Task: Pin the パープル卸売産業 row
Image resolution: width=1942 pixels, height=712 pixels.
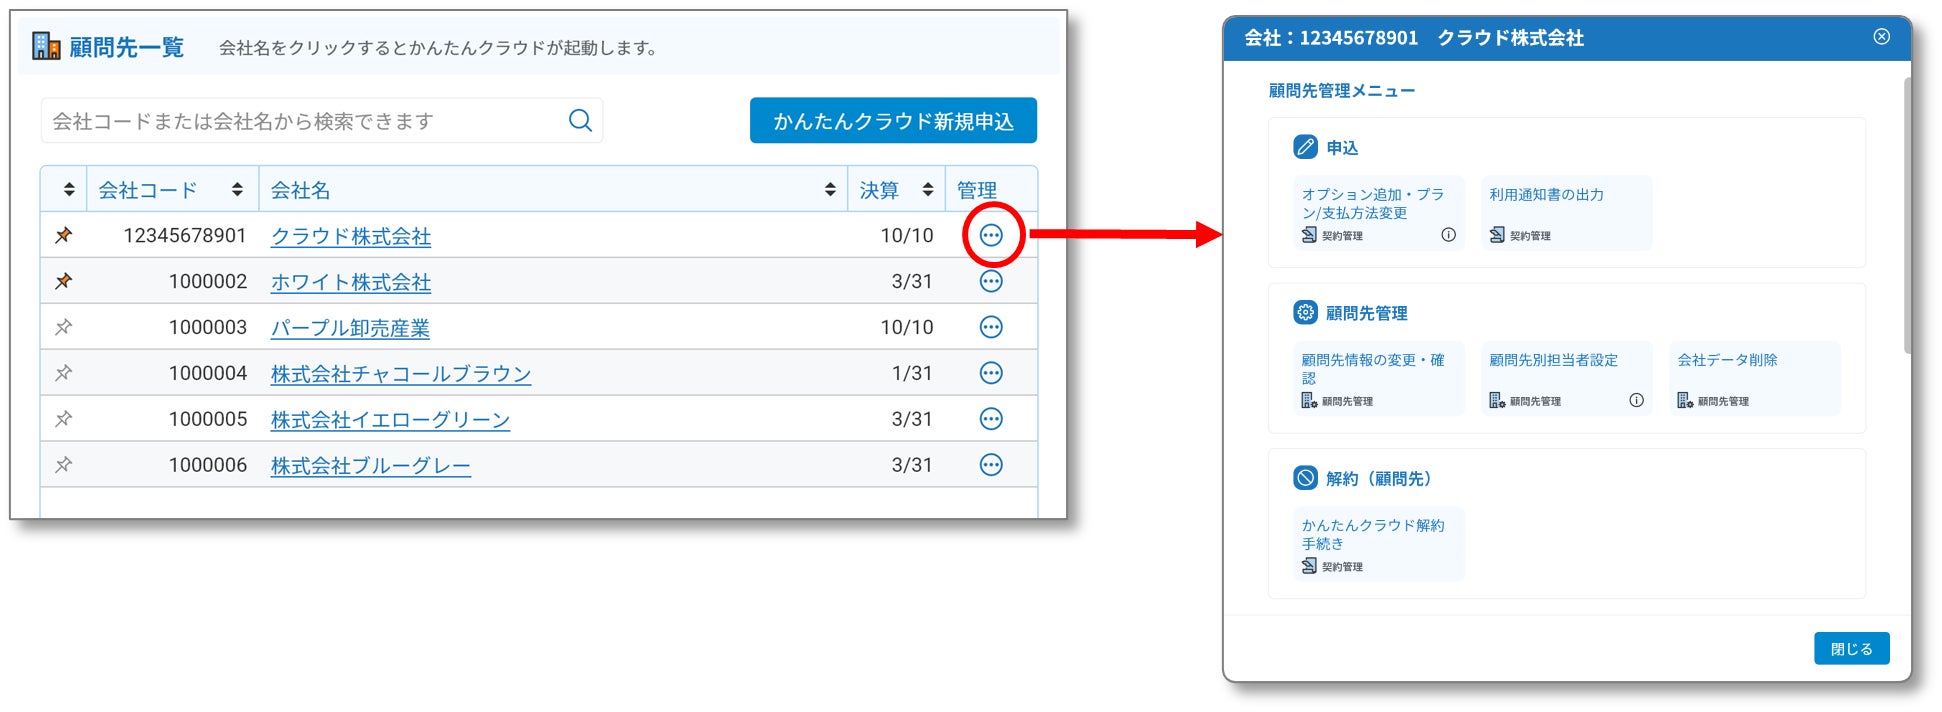Action: click(x=64, y=327)
